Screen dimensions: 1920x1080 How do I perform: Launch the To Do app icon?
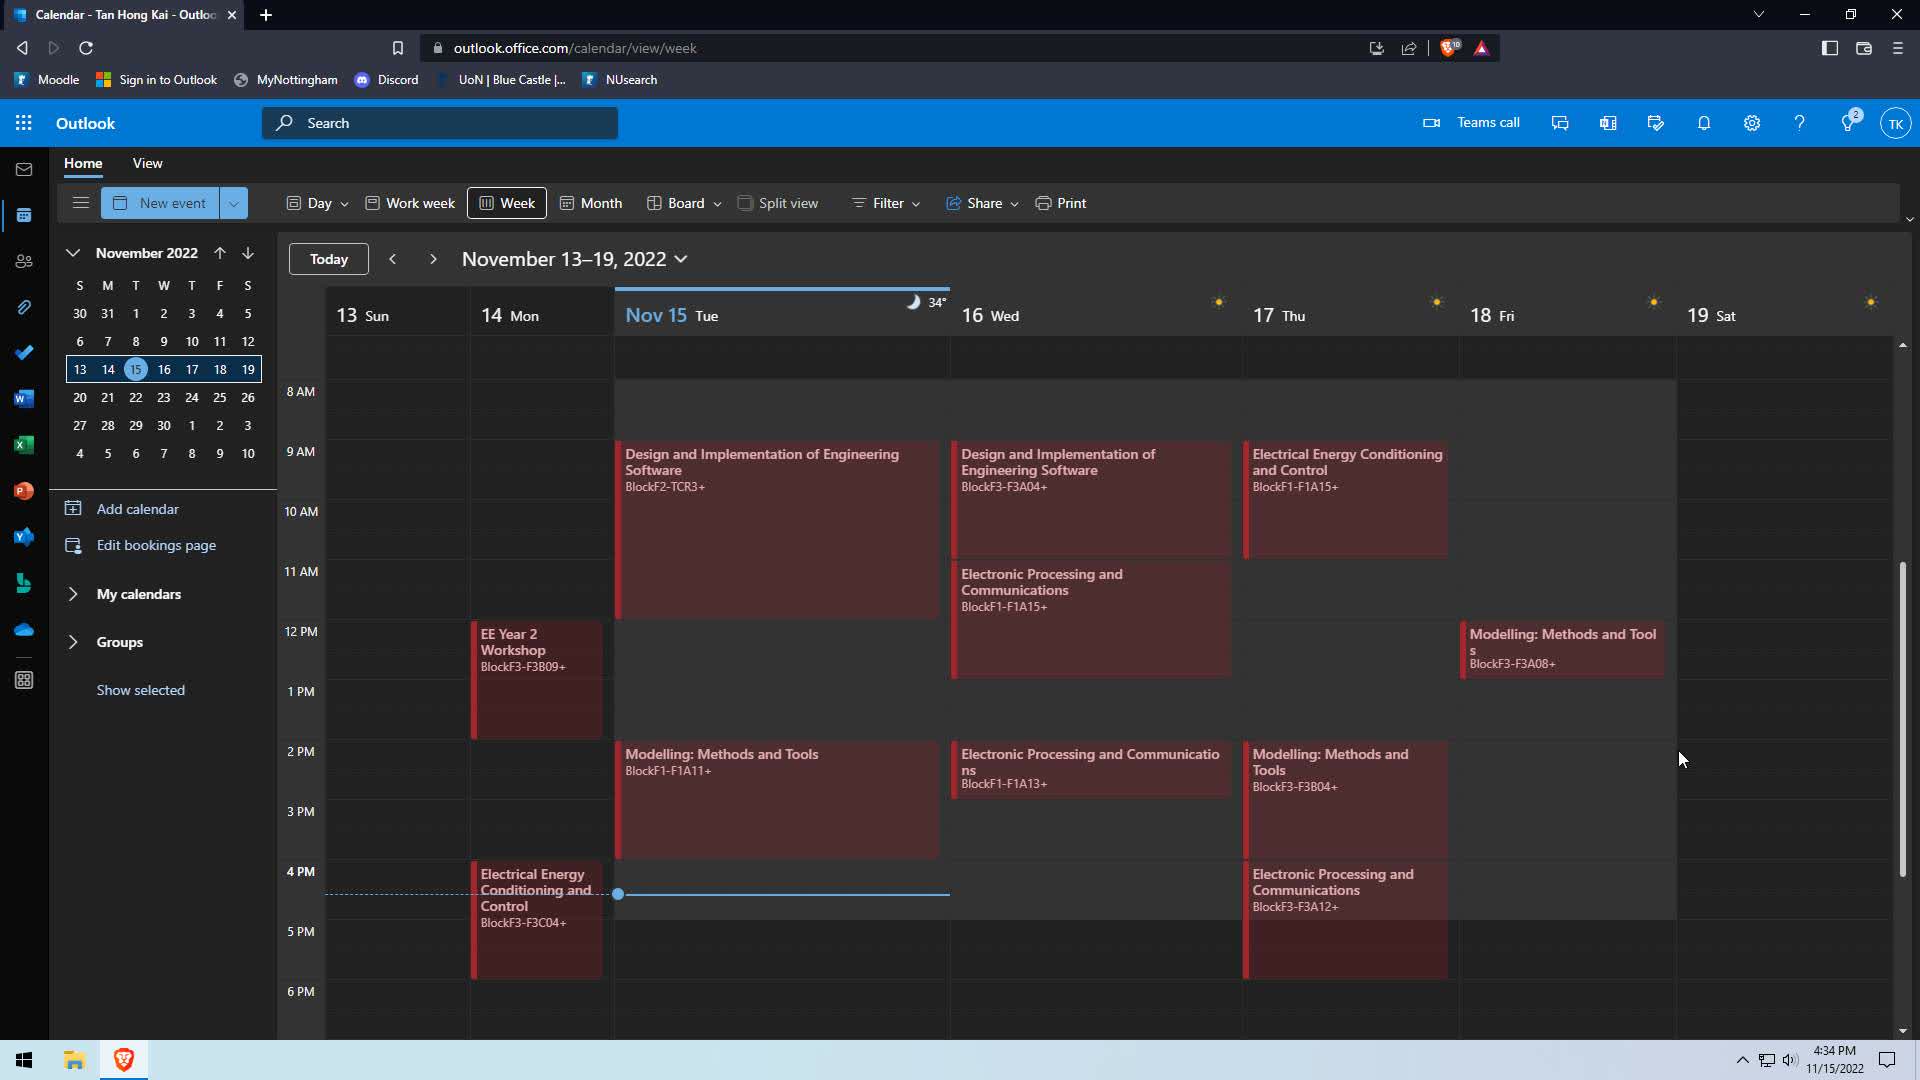point(24,353)
